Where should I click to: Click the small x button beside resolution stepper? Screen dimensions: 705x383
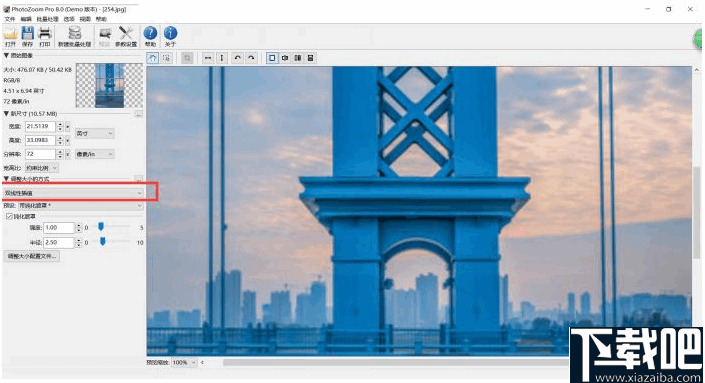68,154
